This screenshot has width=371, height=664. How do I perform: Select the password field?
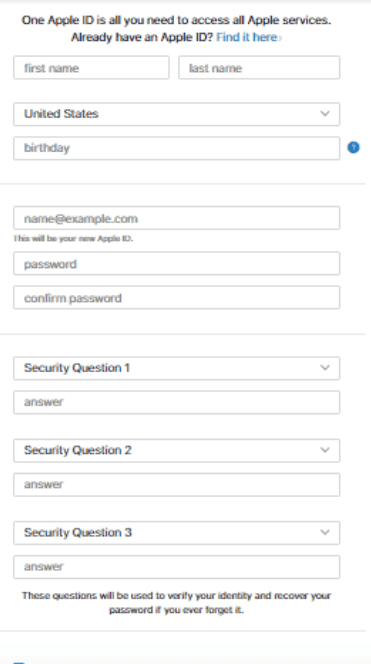[x=177, y=263]
